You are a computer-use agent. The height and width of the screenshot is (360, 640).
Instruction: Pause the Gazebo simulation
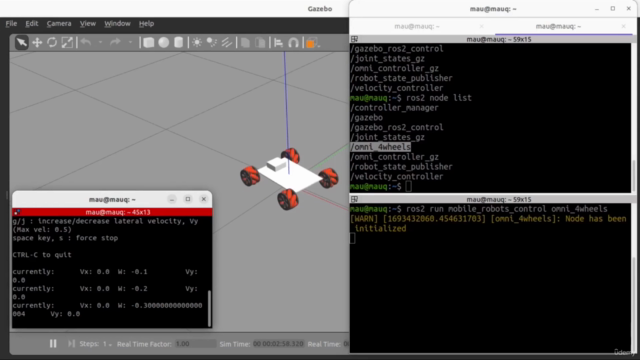(53, 344)
